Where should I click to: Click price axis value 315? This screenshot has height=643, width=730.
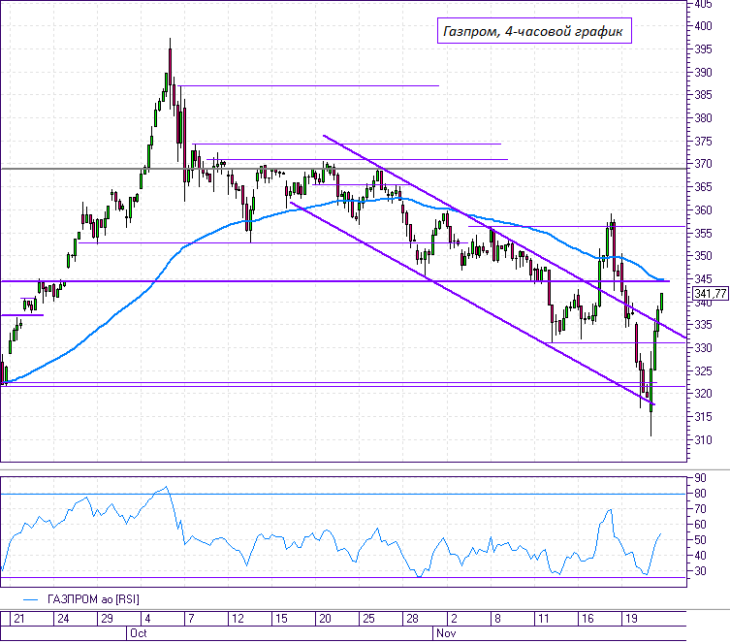click(x=703, y=417)
